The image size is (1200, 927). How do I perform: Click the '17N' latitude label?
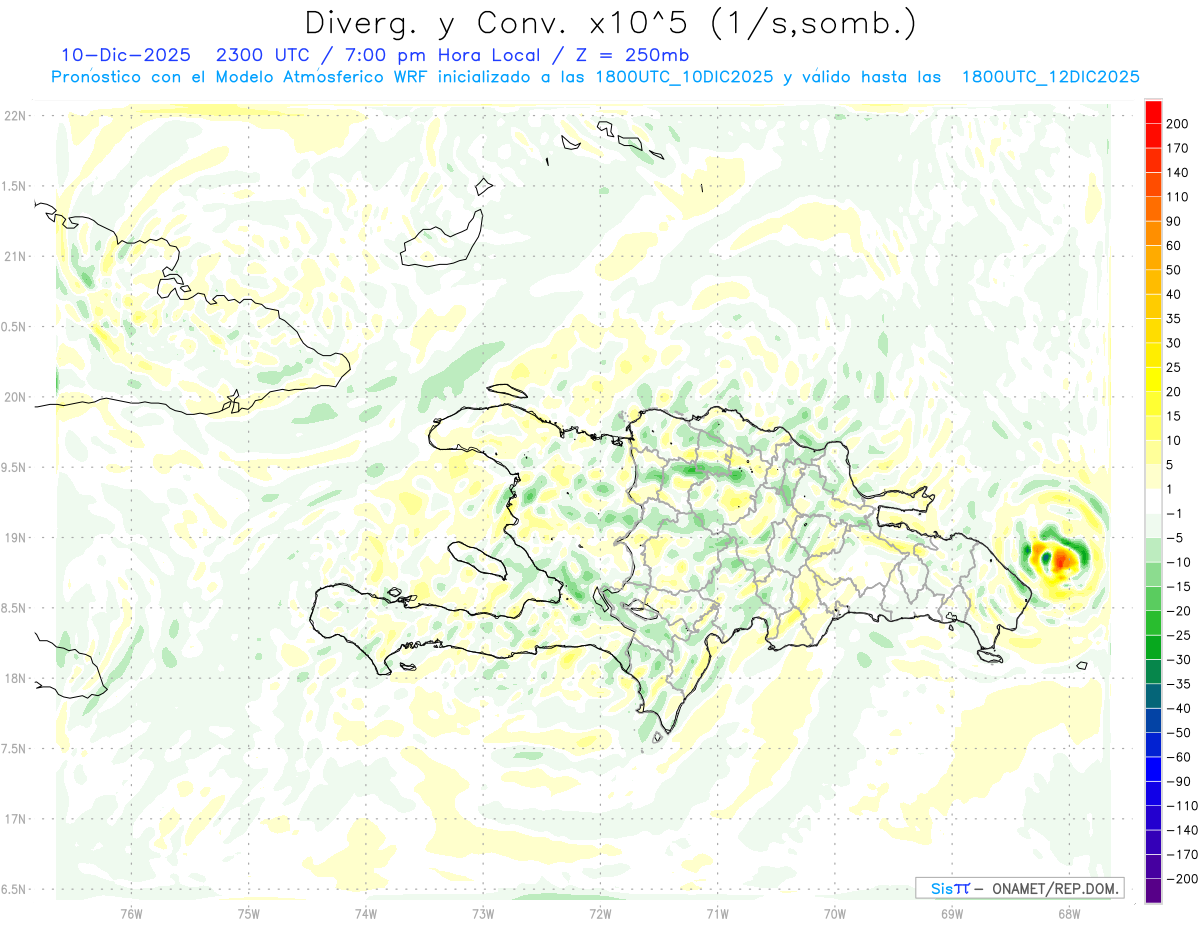15,819
